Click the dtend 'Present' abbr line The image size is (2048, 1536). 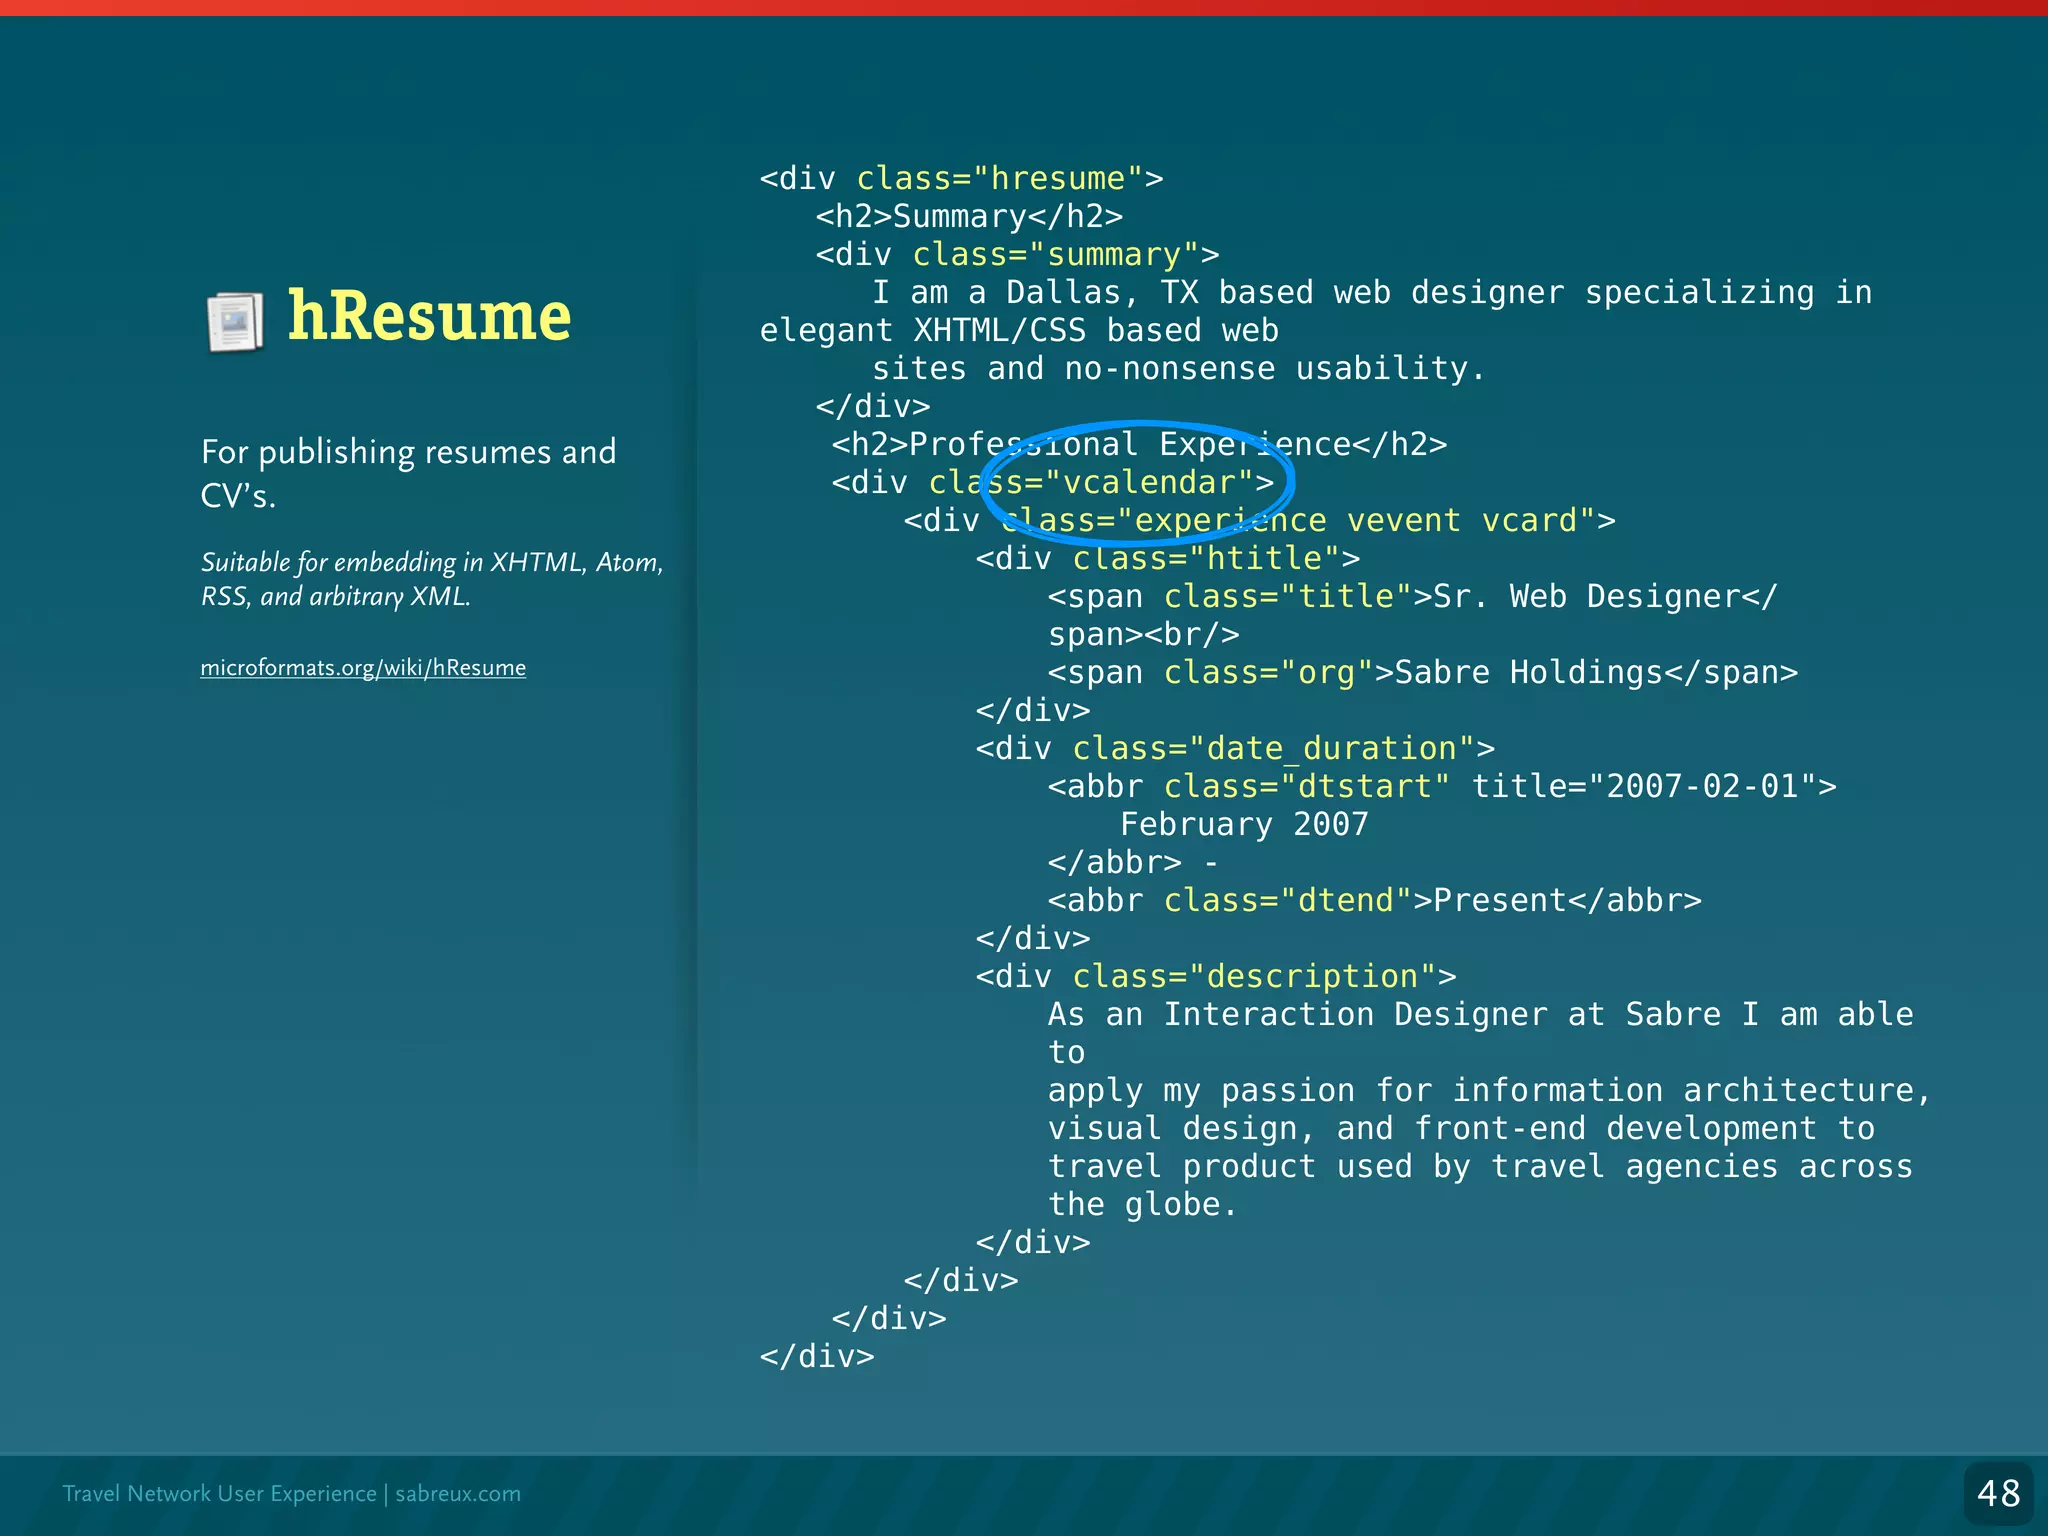pos(1374,900)
